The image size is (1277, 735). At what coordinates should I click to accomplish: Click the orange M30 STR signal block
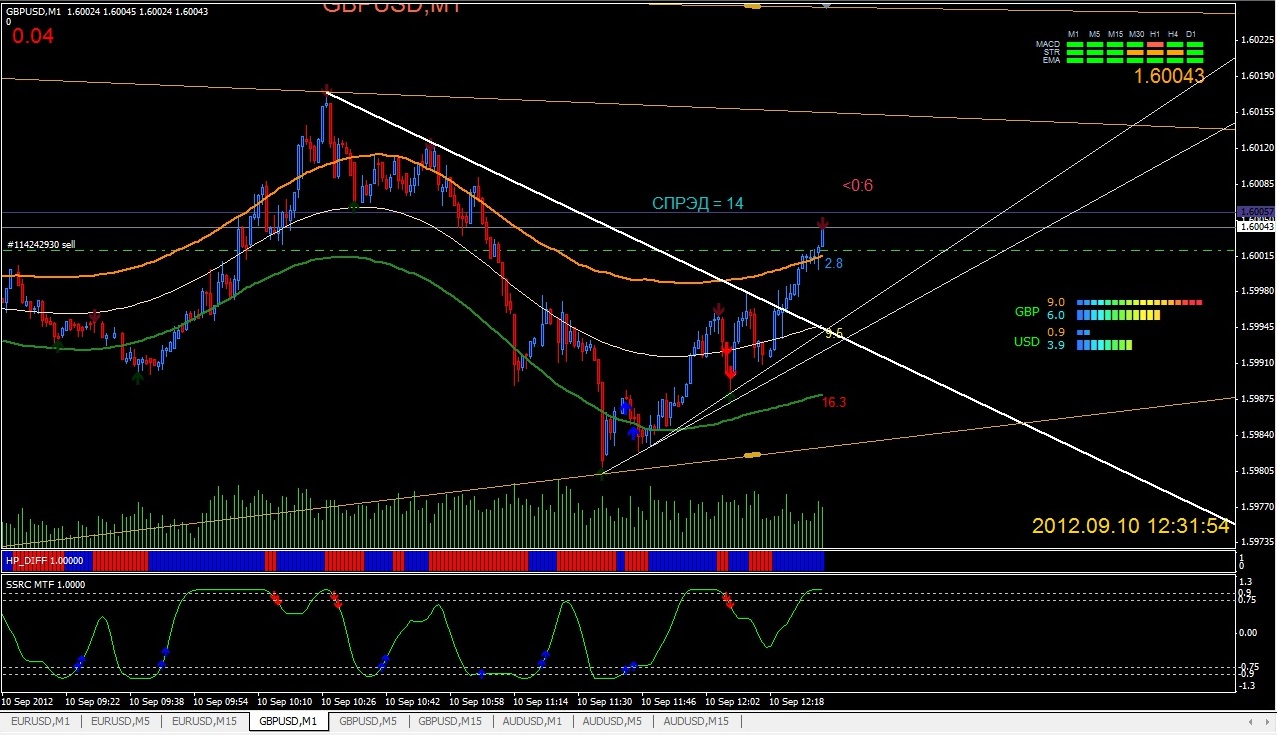(1135, 52)
